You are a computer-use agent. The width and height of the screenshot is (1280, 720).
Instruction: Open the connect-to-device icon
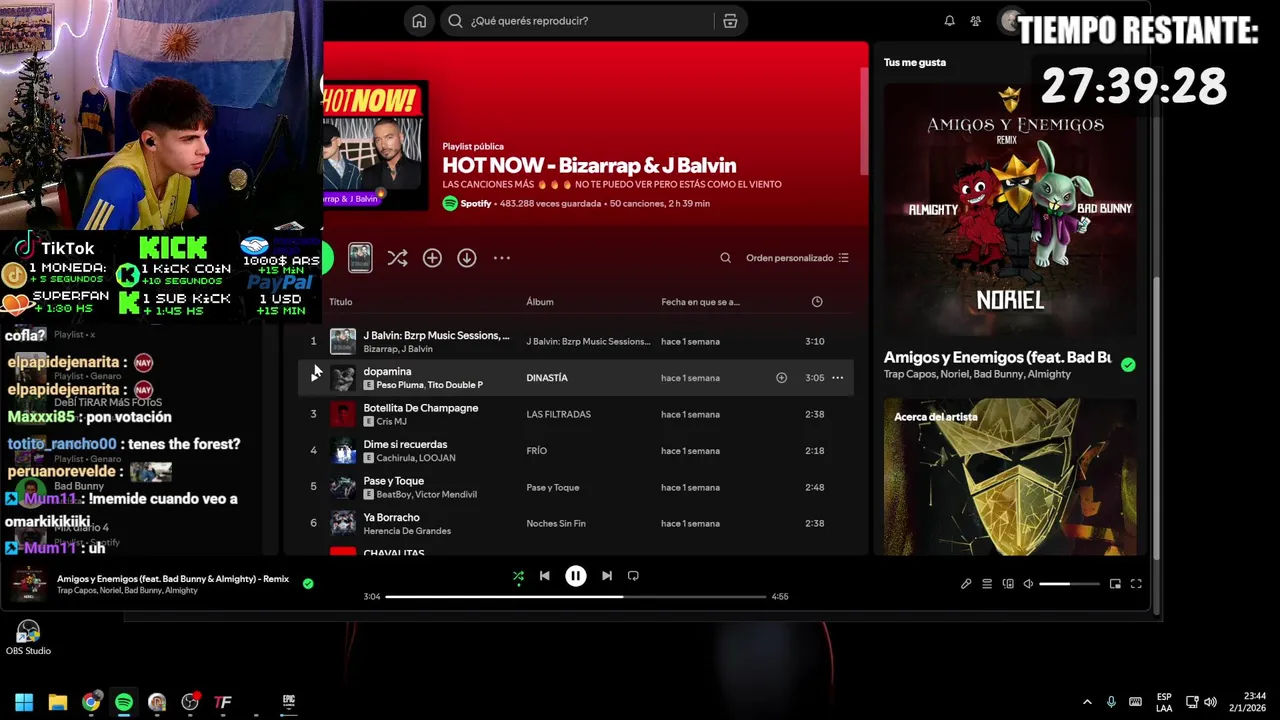click(x=1008, y=584)
